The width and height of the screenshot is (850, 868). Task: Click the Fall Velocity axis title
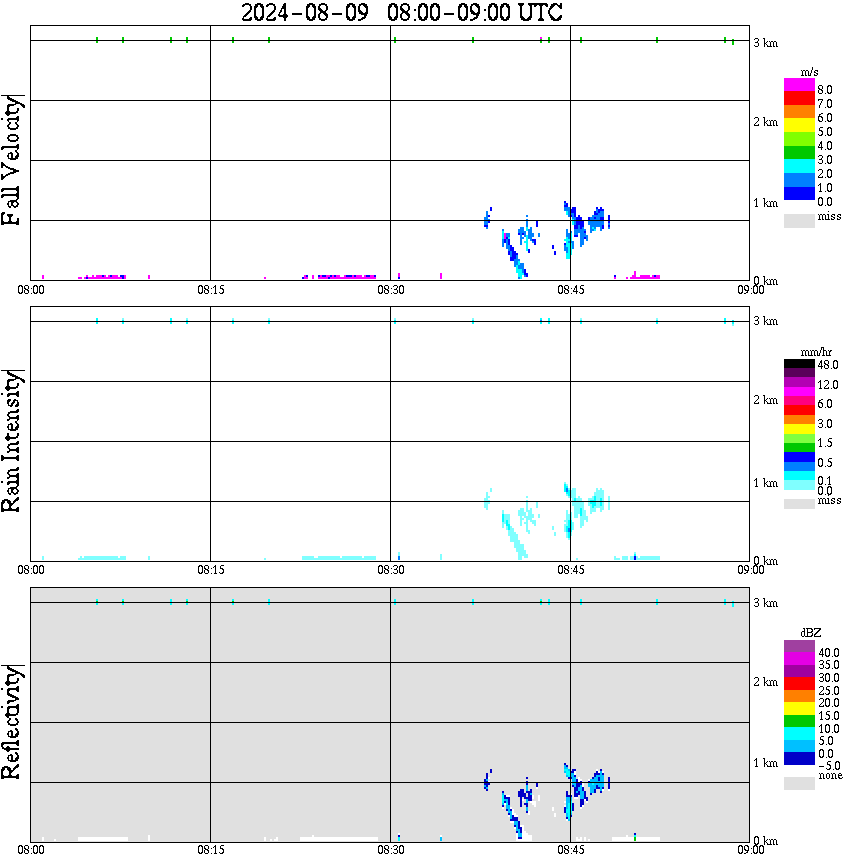point(11,160)
